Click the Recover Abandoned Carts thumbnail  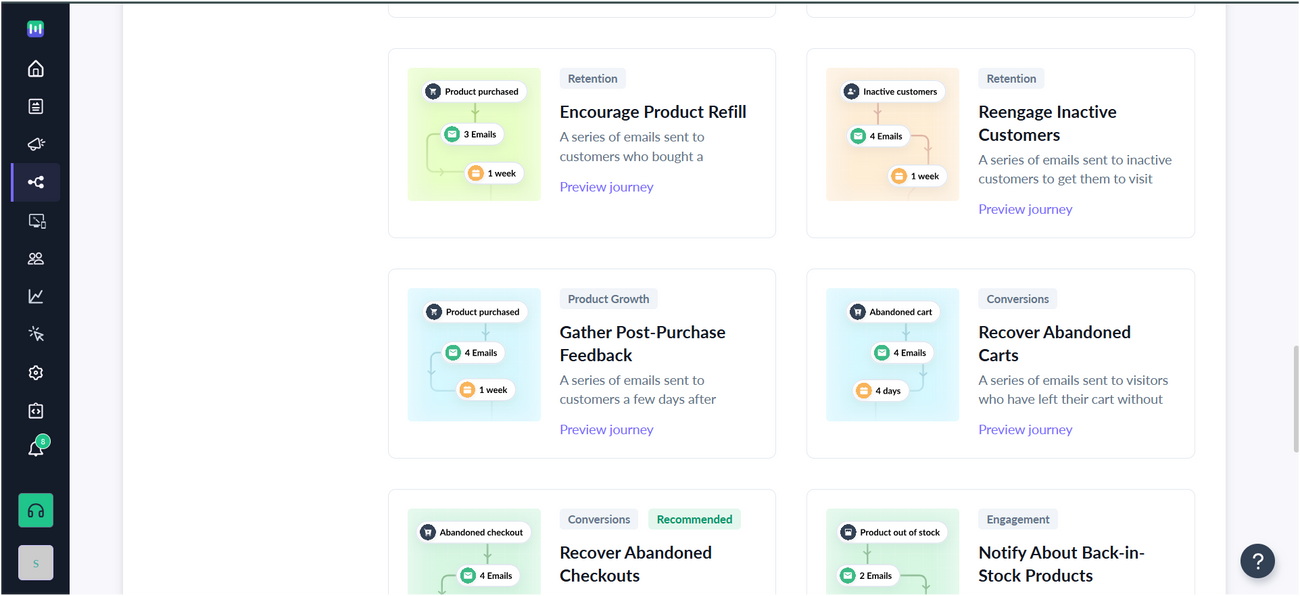pos(892,354)
